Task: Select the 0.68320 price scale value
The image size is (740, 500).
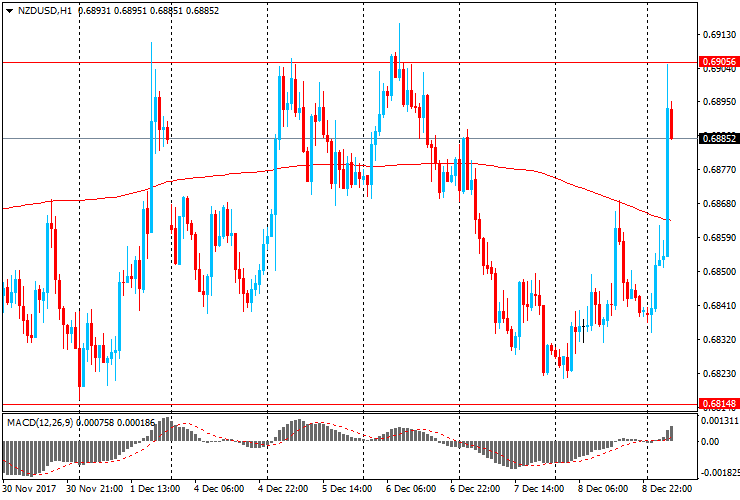Action: (x=719, y=339)
